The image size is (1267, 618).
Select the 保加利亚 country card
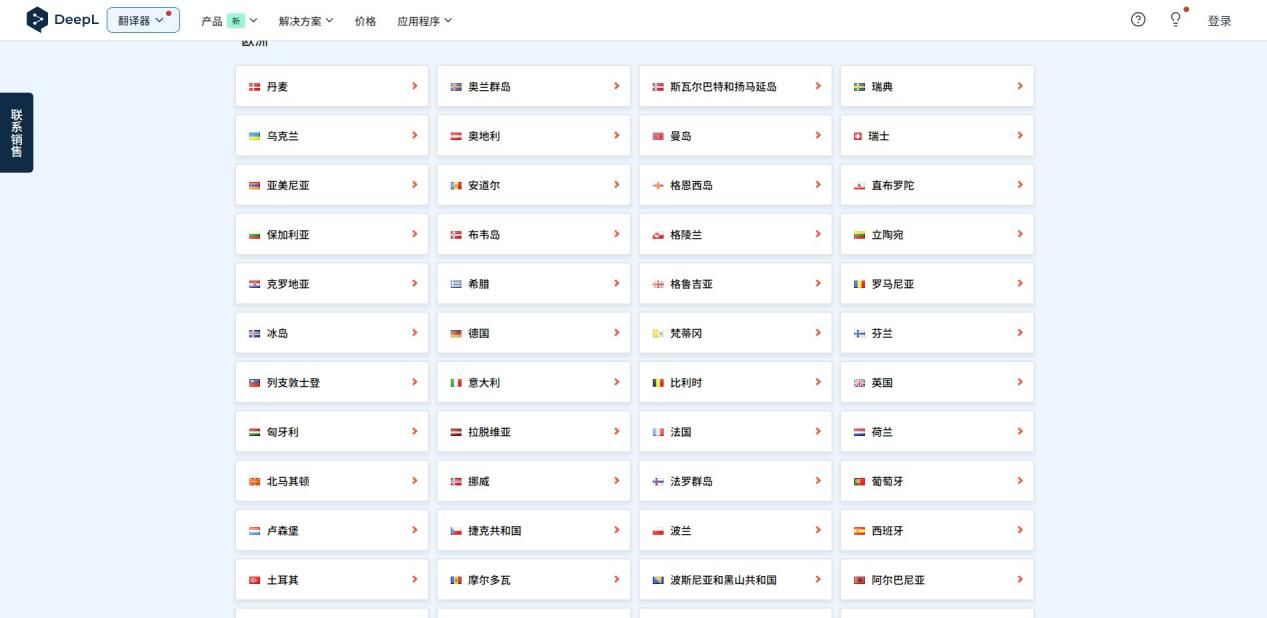[x=332, y=235]
